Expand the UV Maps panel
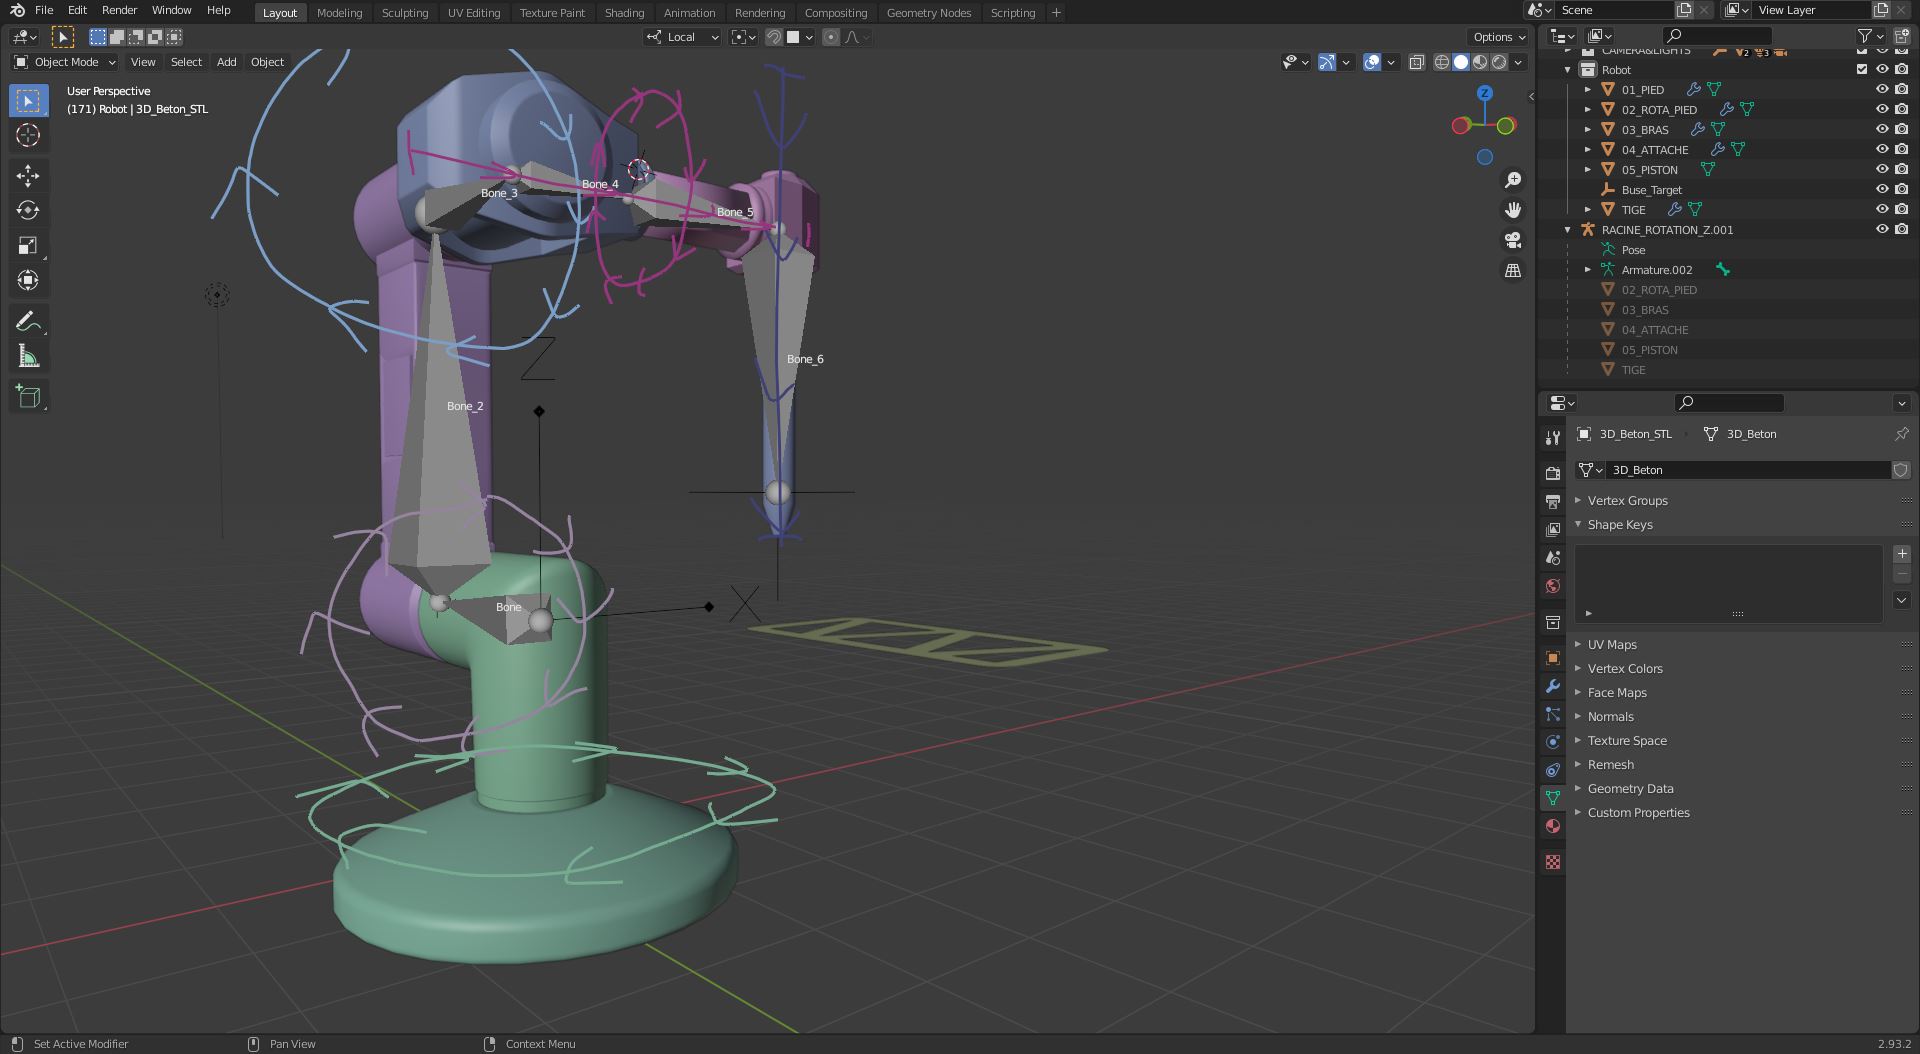The height and width of the screenshot is (1054, 1920). click(x=1611, y=644)
